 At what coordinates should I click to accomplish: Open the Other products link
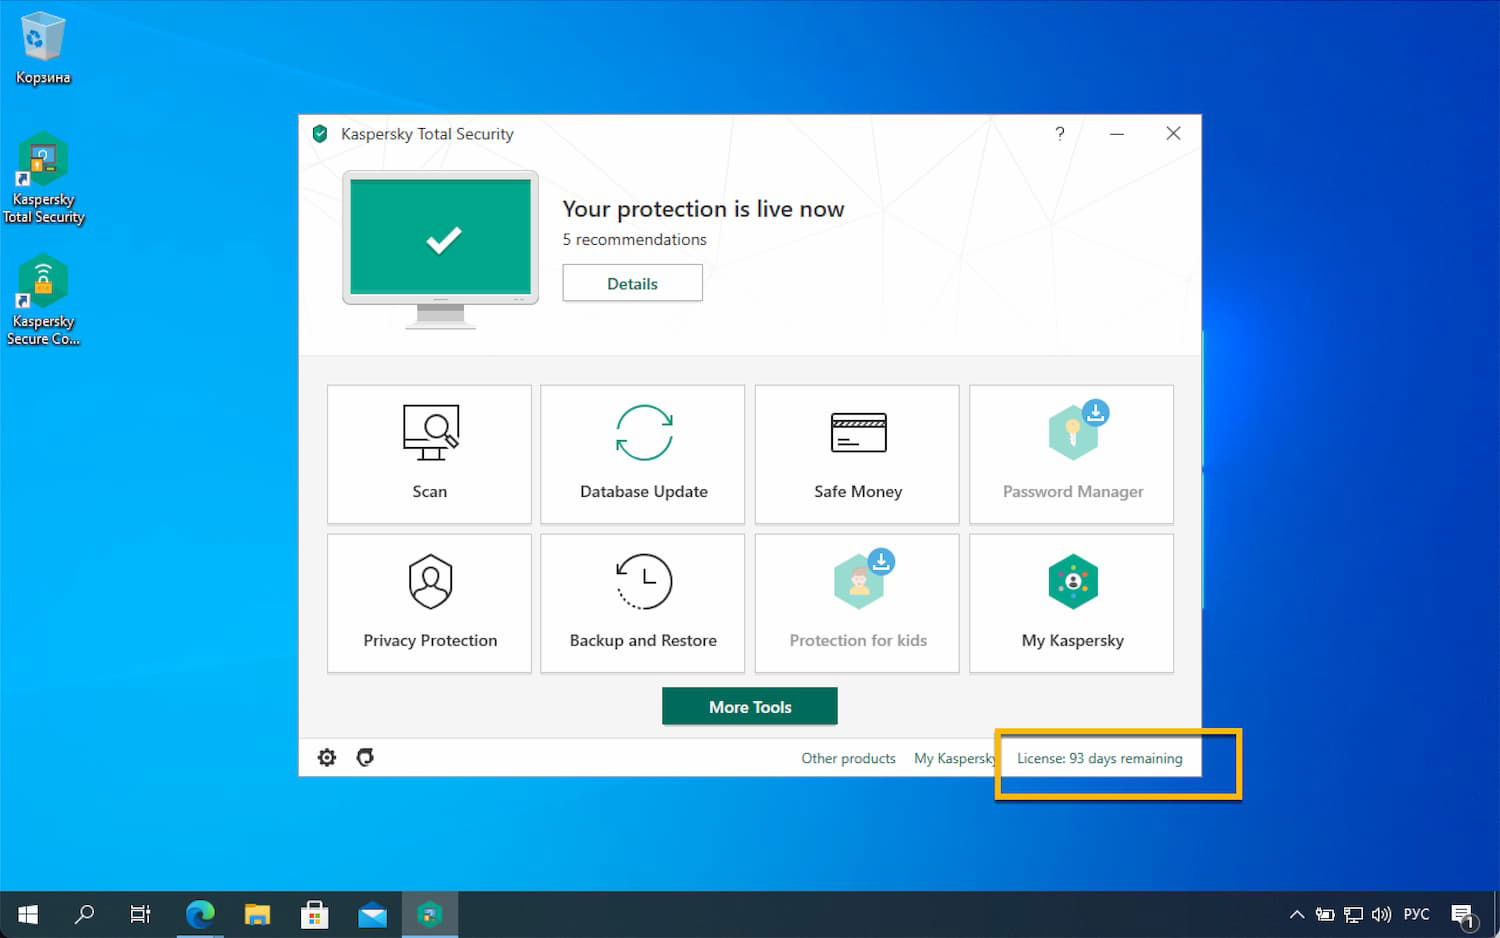848,758
